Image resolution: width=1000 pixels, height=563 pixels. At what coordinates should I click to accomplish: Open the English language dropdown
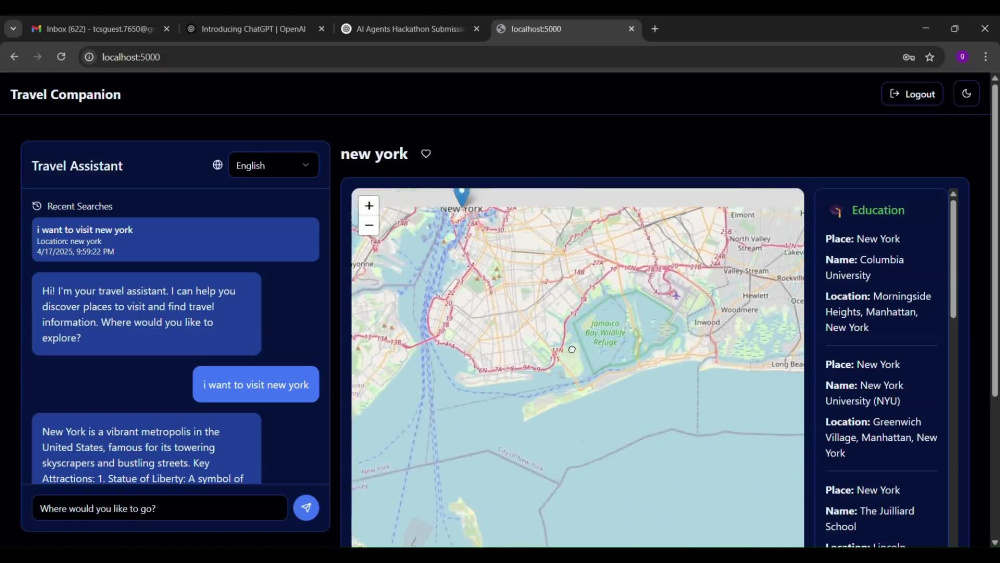(x=273, y=165)
